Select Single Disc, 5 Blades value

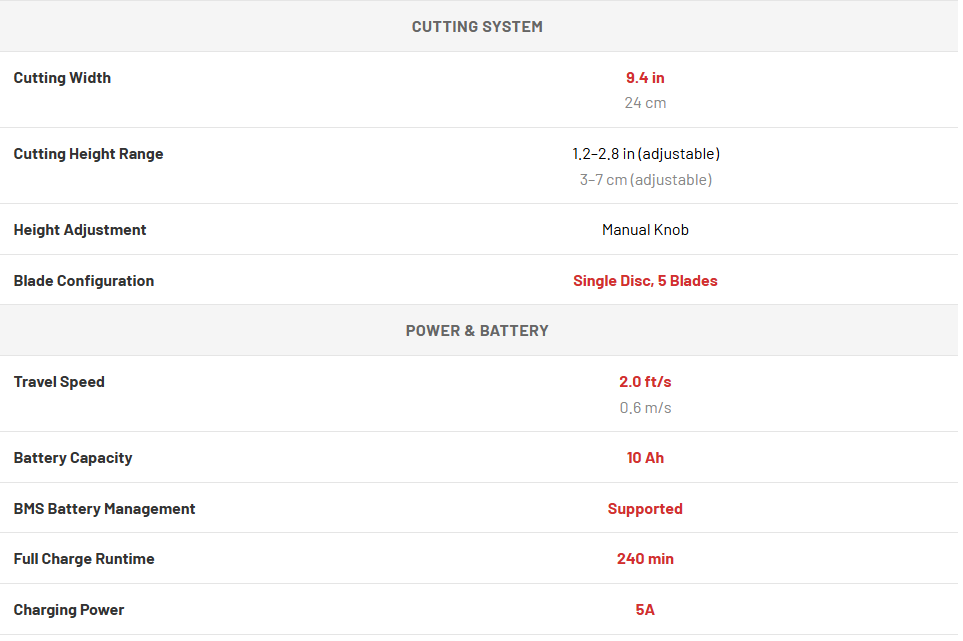pos(645,281)
